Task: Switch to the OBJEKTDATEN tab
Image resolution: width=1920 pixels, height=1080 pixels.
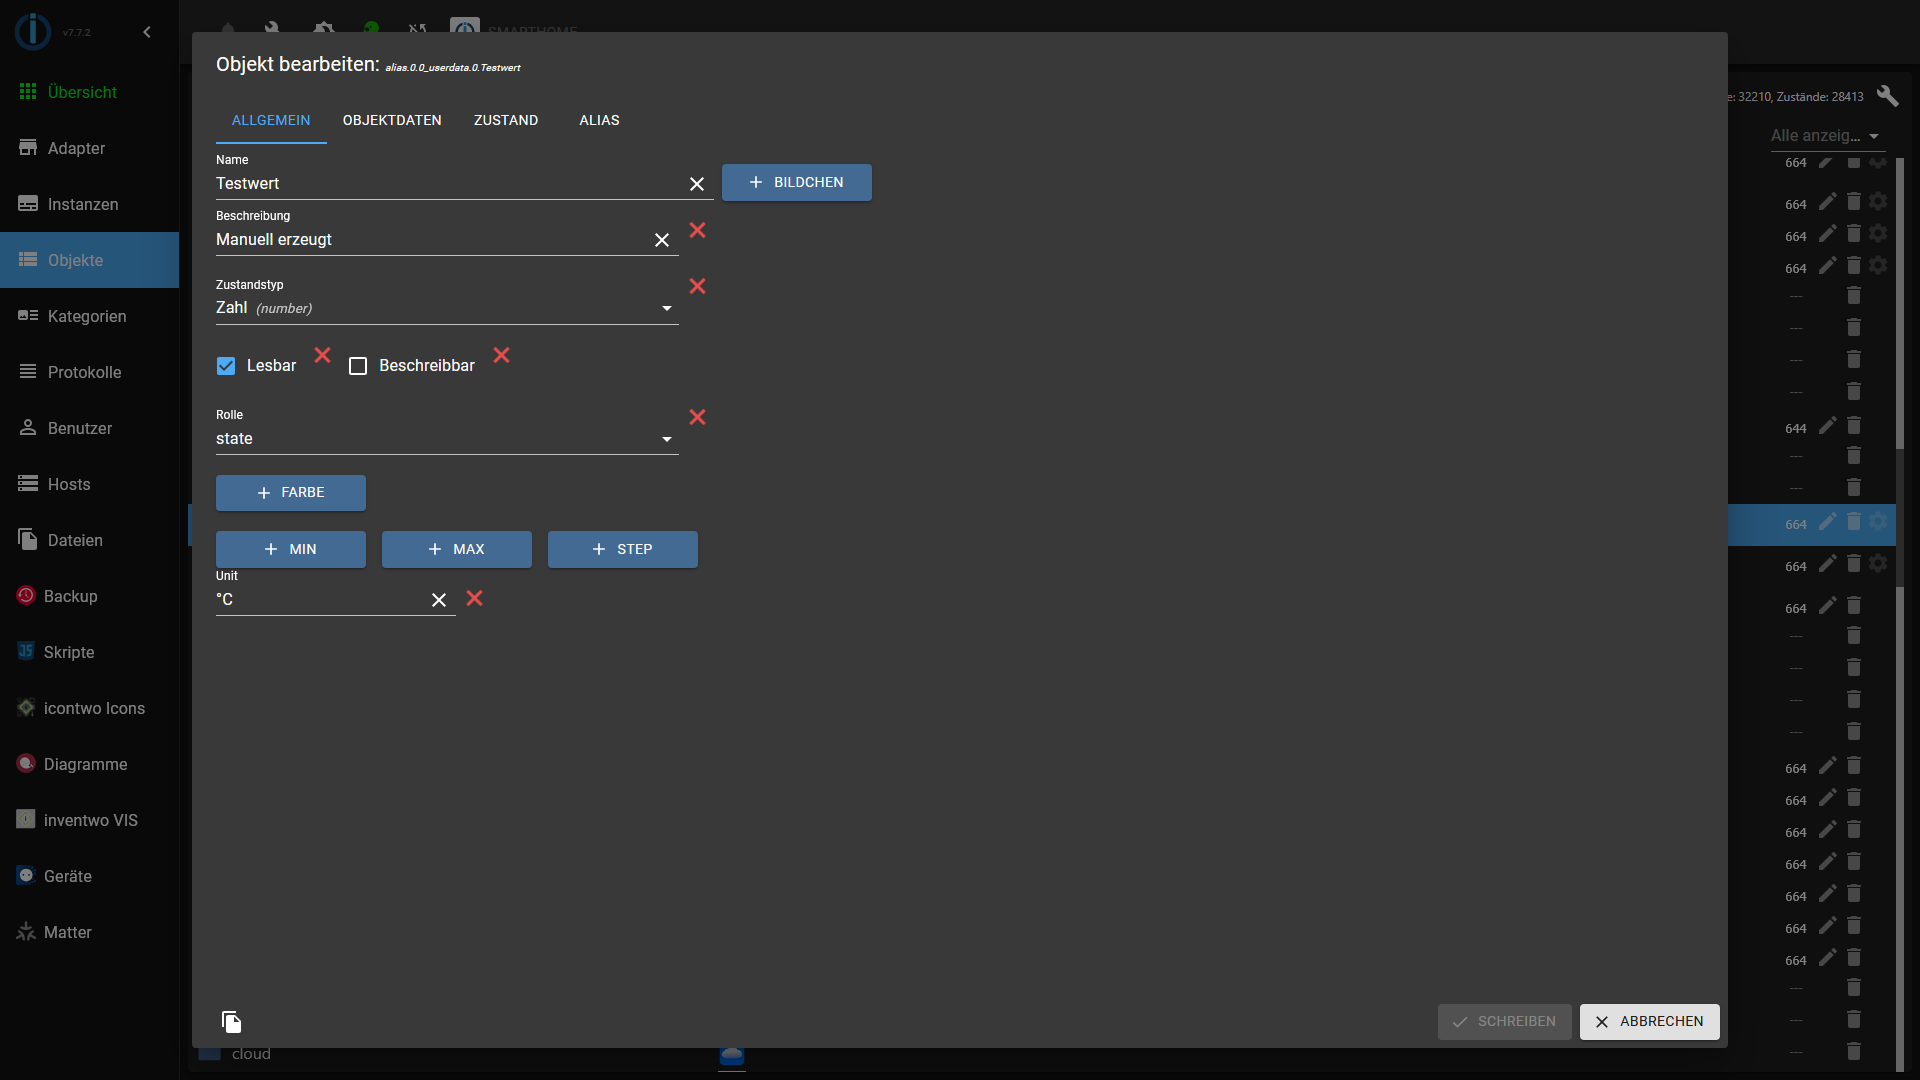Action: coord(392,120)
